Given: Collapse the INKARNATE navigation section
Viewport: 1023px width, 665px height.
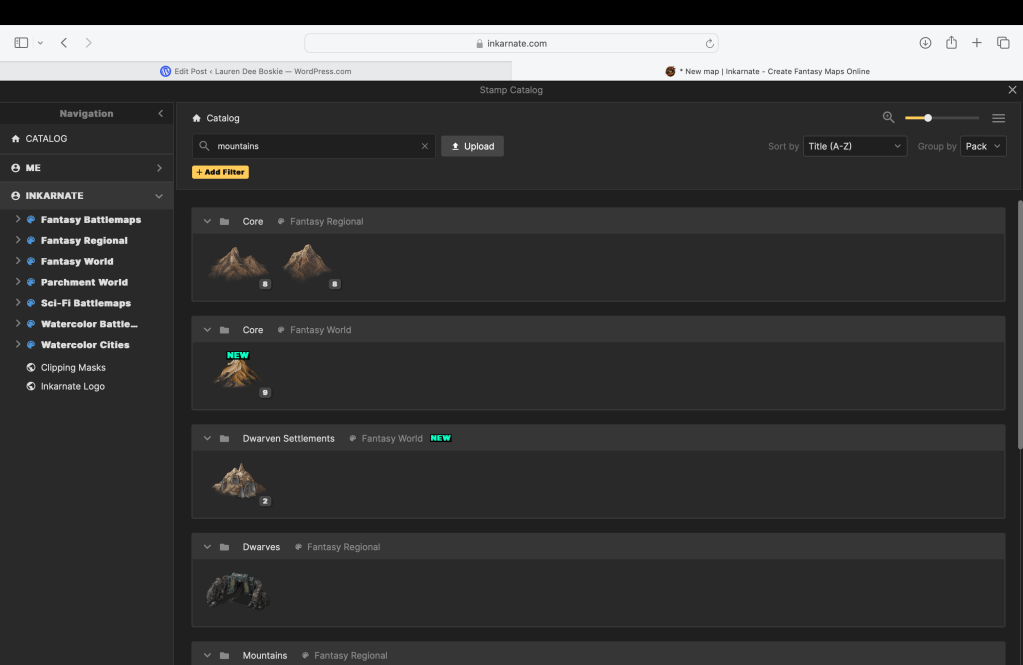Looking at the screenshot, I should click(x=159, y=196).
